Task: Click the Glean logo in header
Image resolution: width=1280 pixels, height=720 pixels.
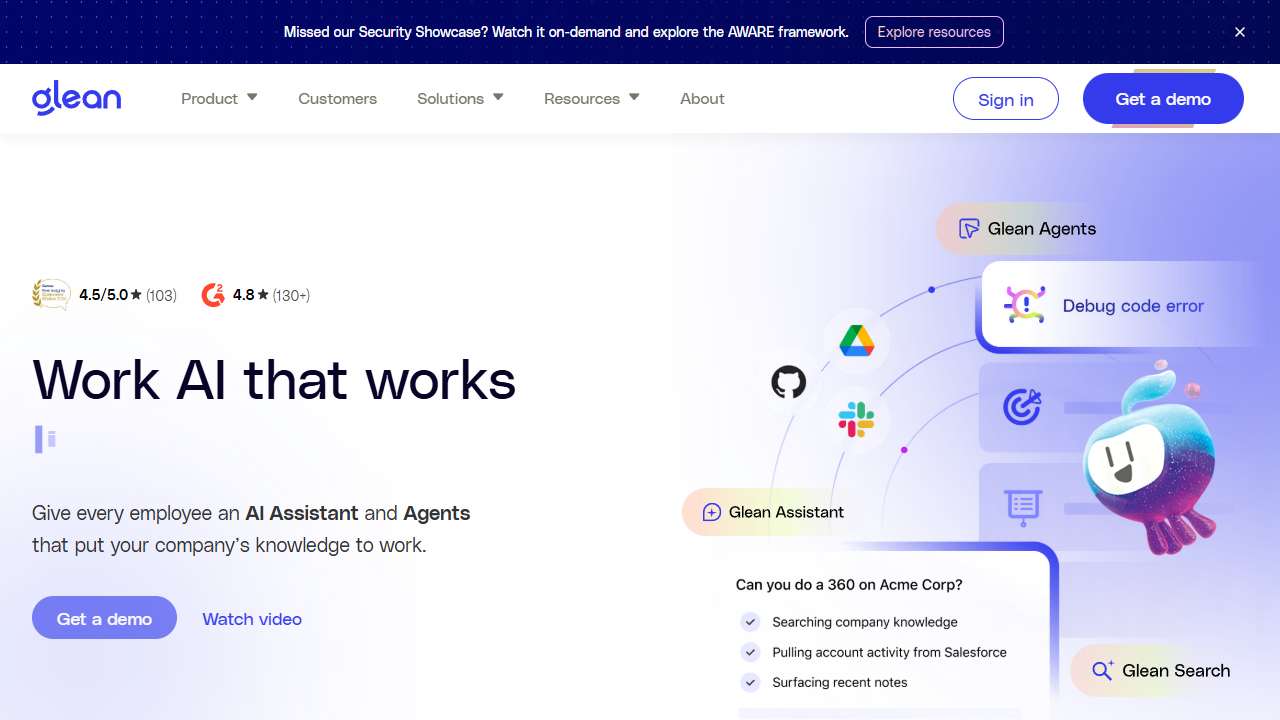Action: coord(76,99)
